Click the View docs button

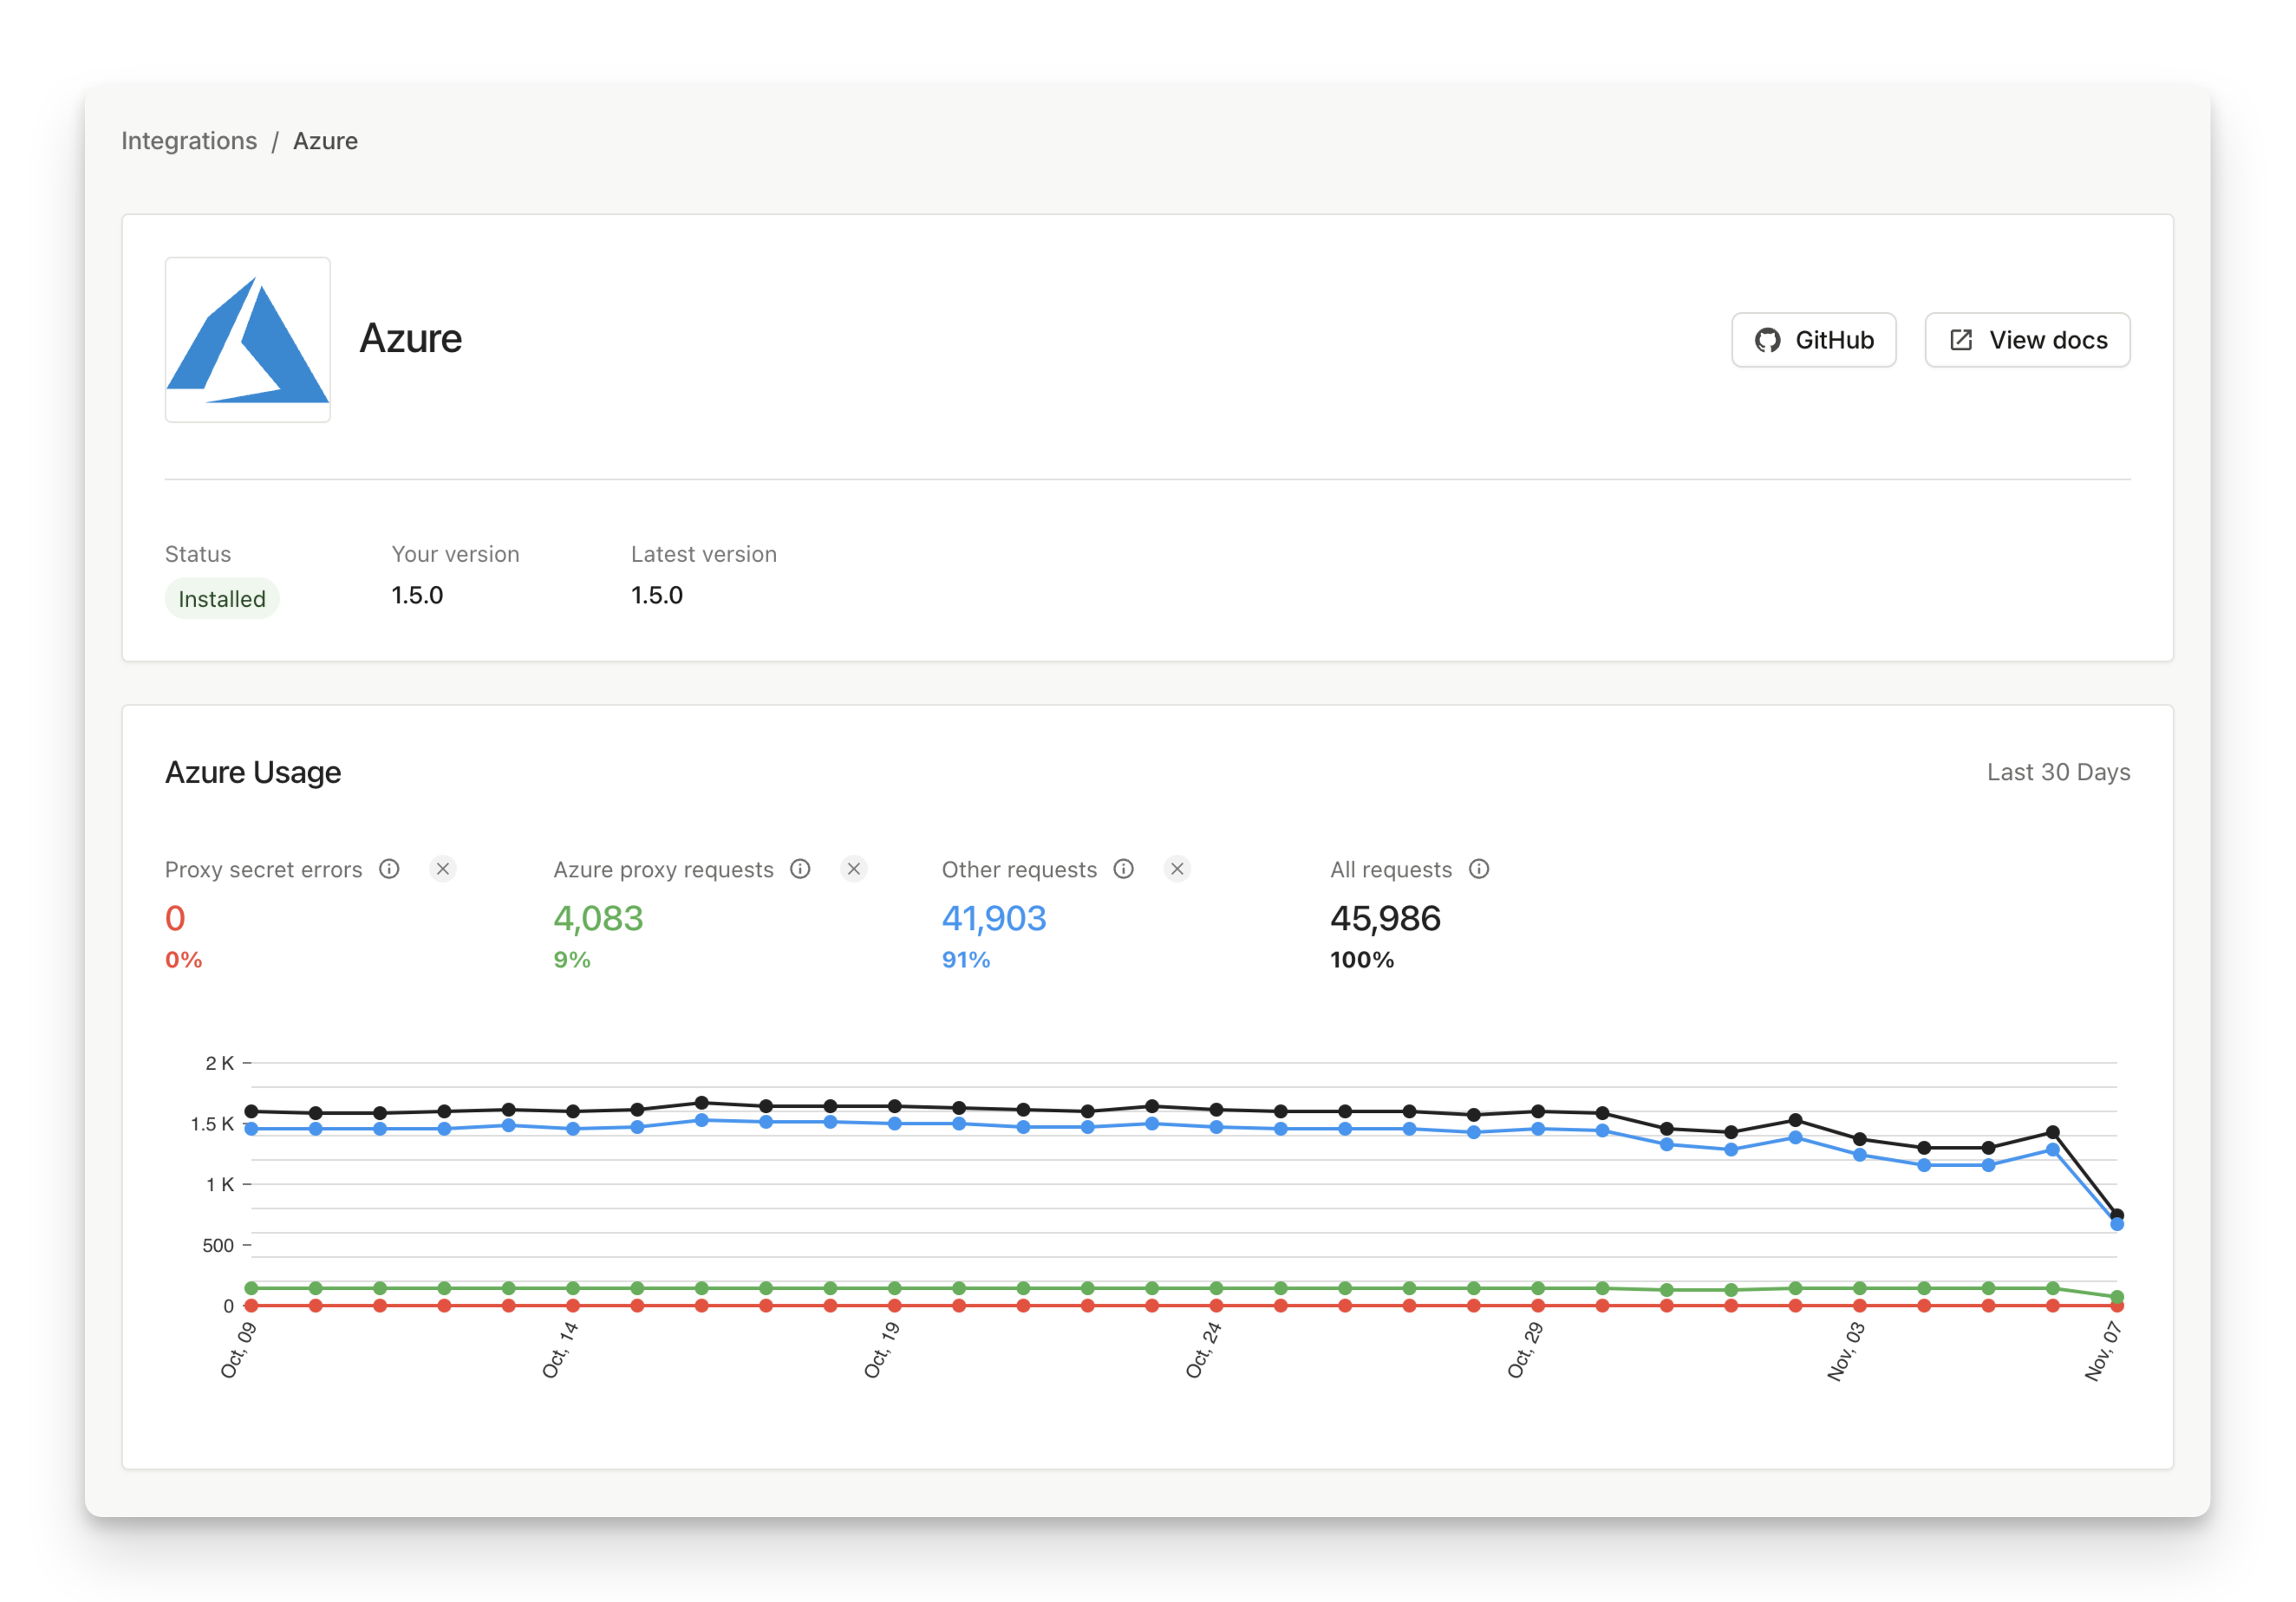coord(2026,340)
